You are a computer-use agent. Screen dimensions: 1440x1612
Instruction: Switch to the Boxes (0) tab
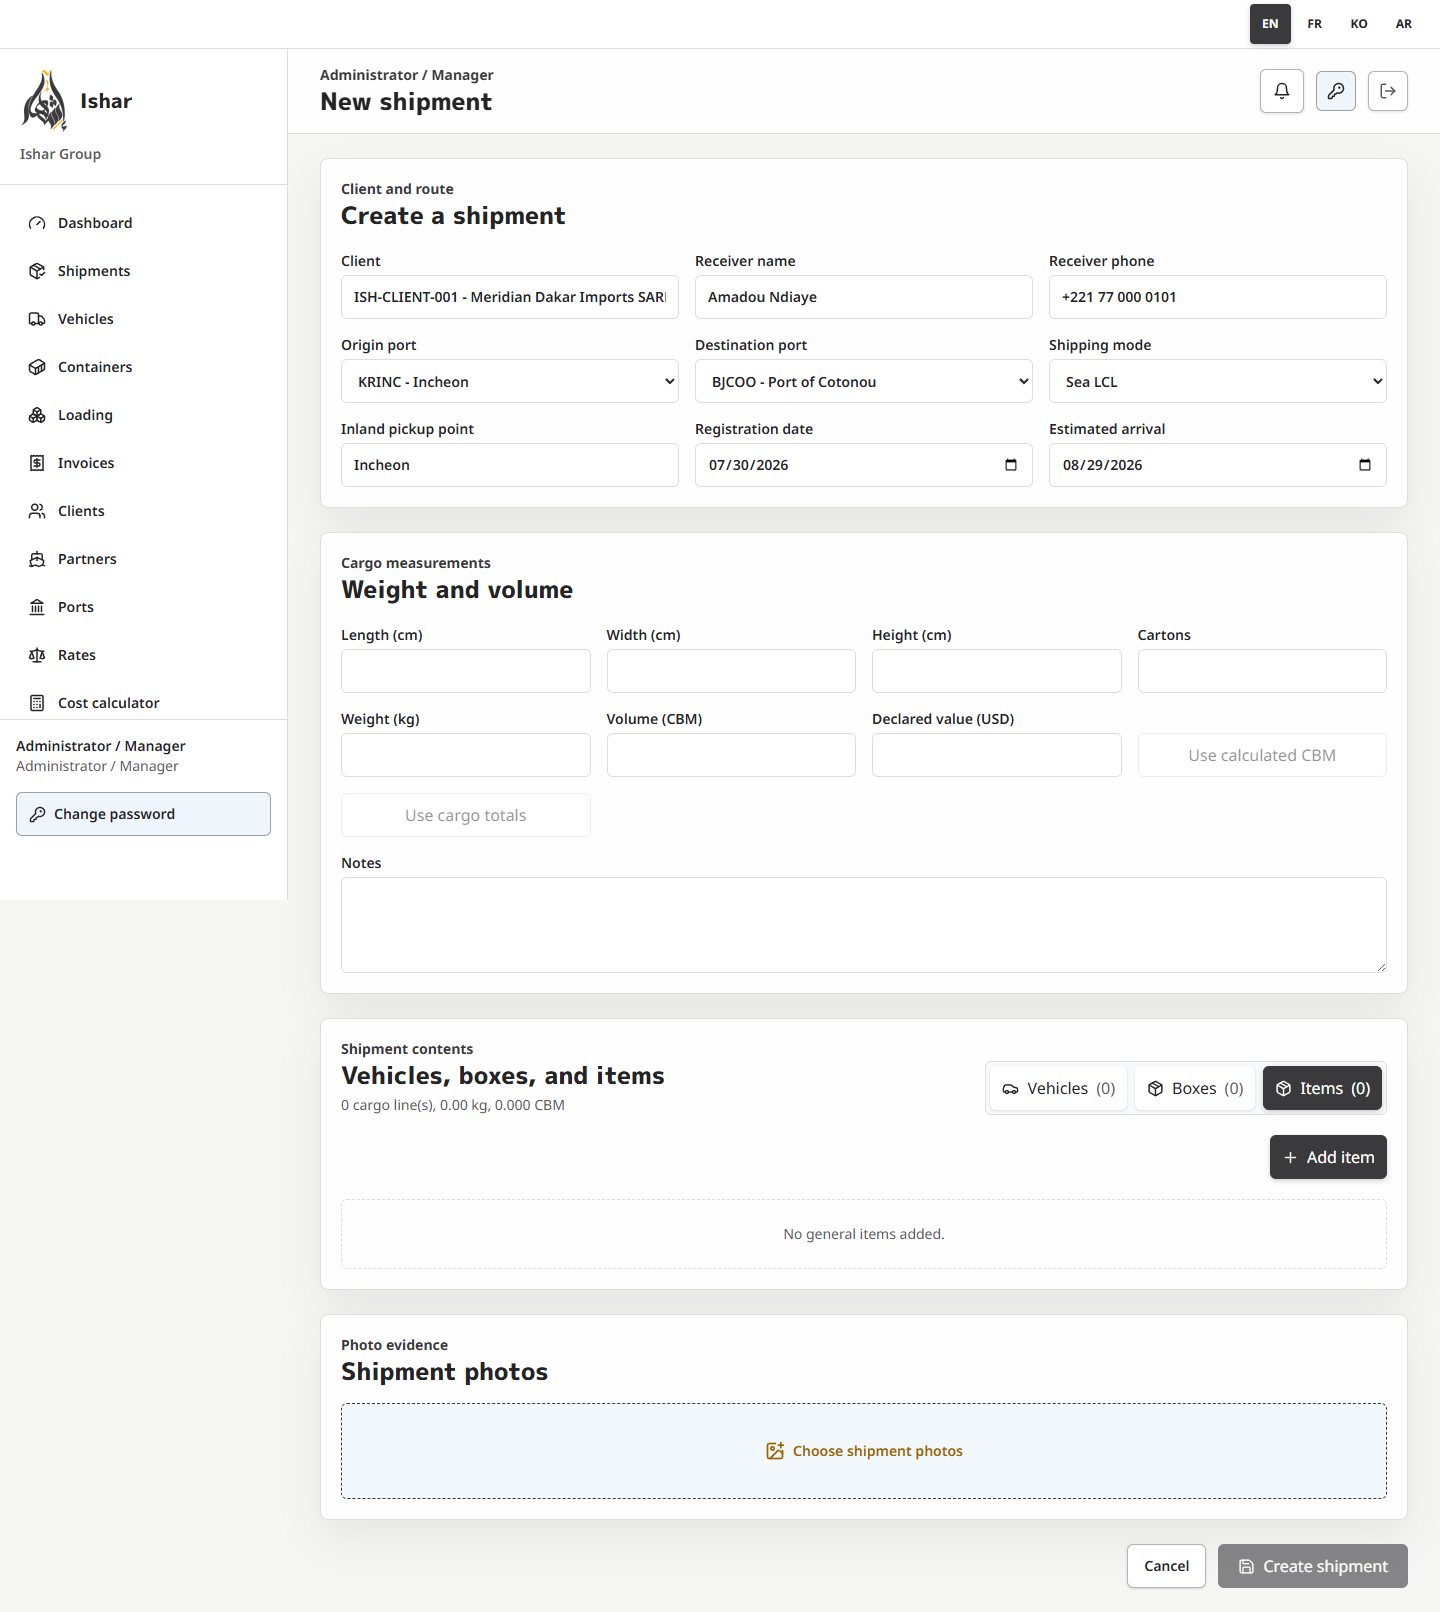coord(1195,1088)
